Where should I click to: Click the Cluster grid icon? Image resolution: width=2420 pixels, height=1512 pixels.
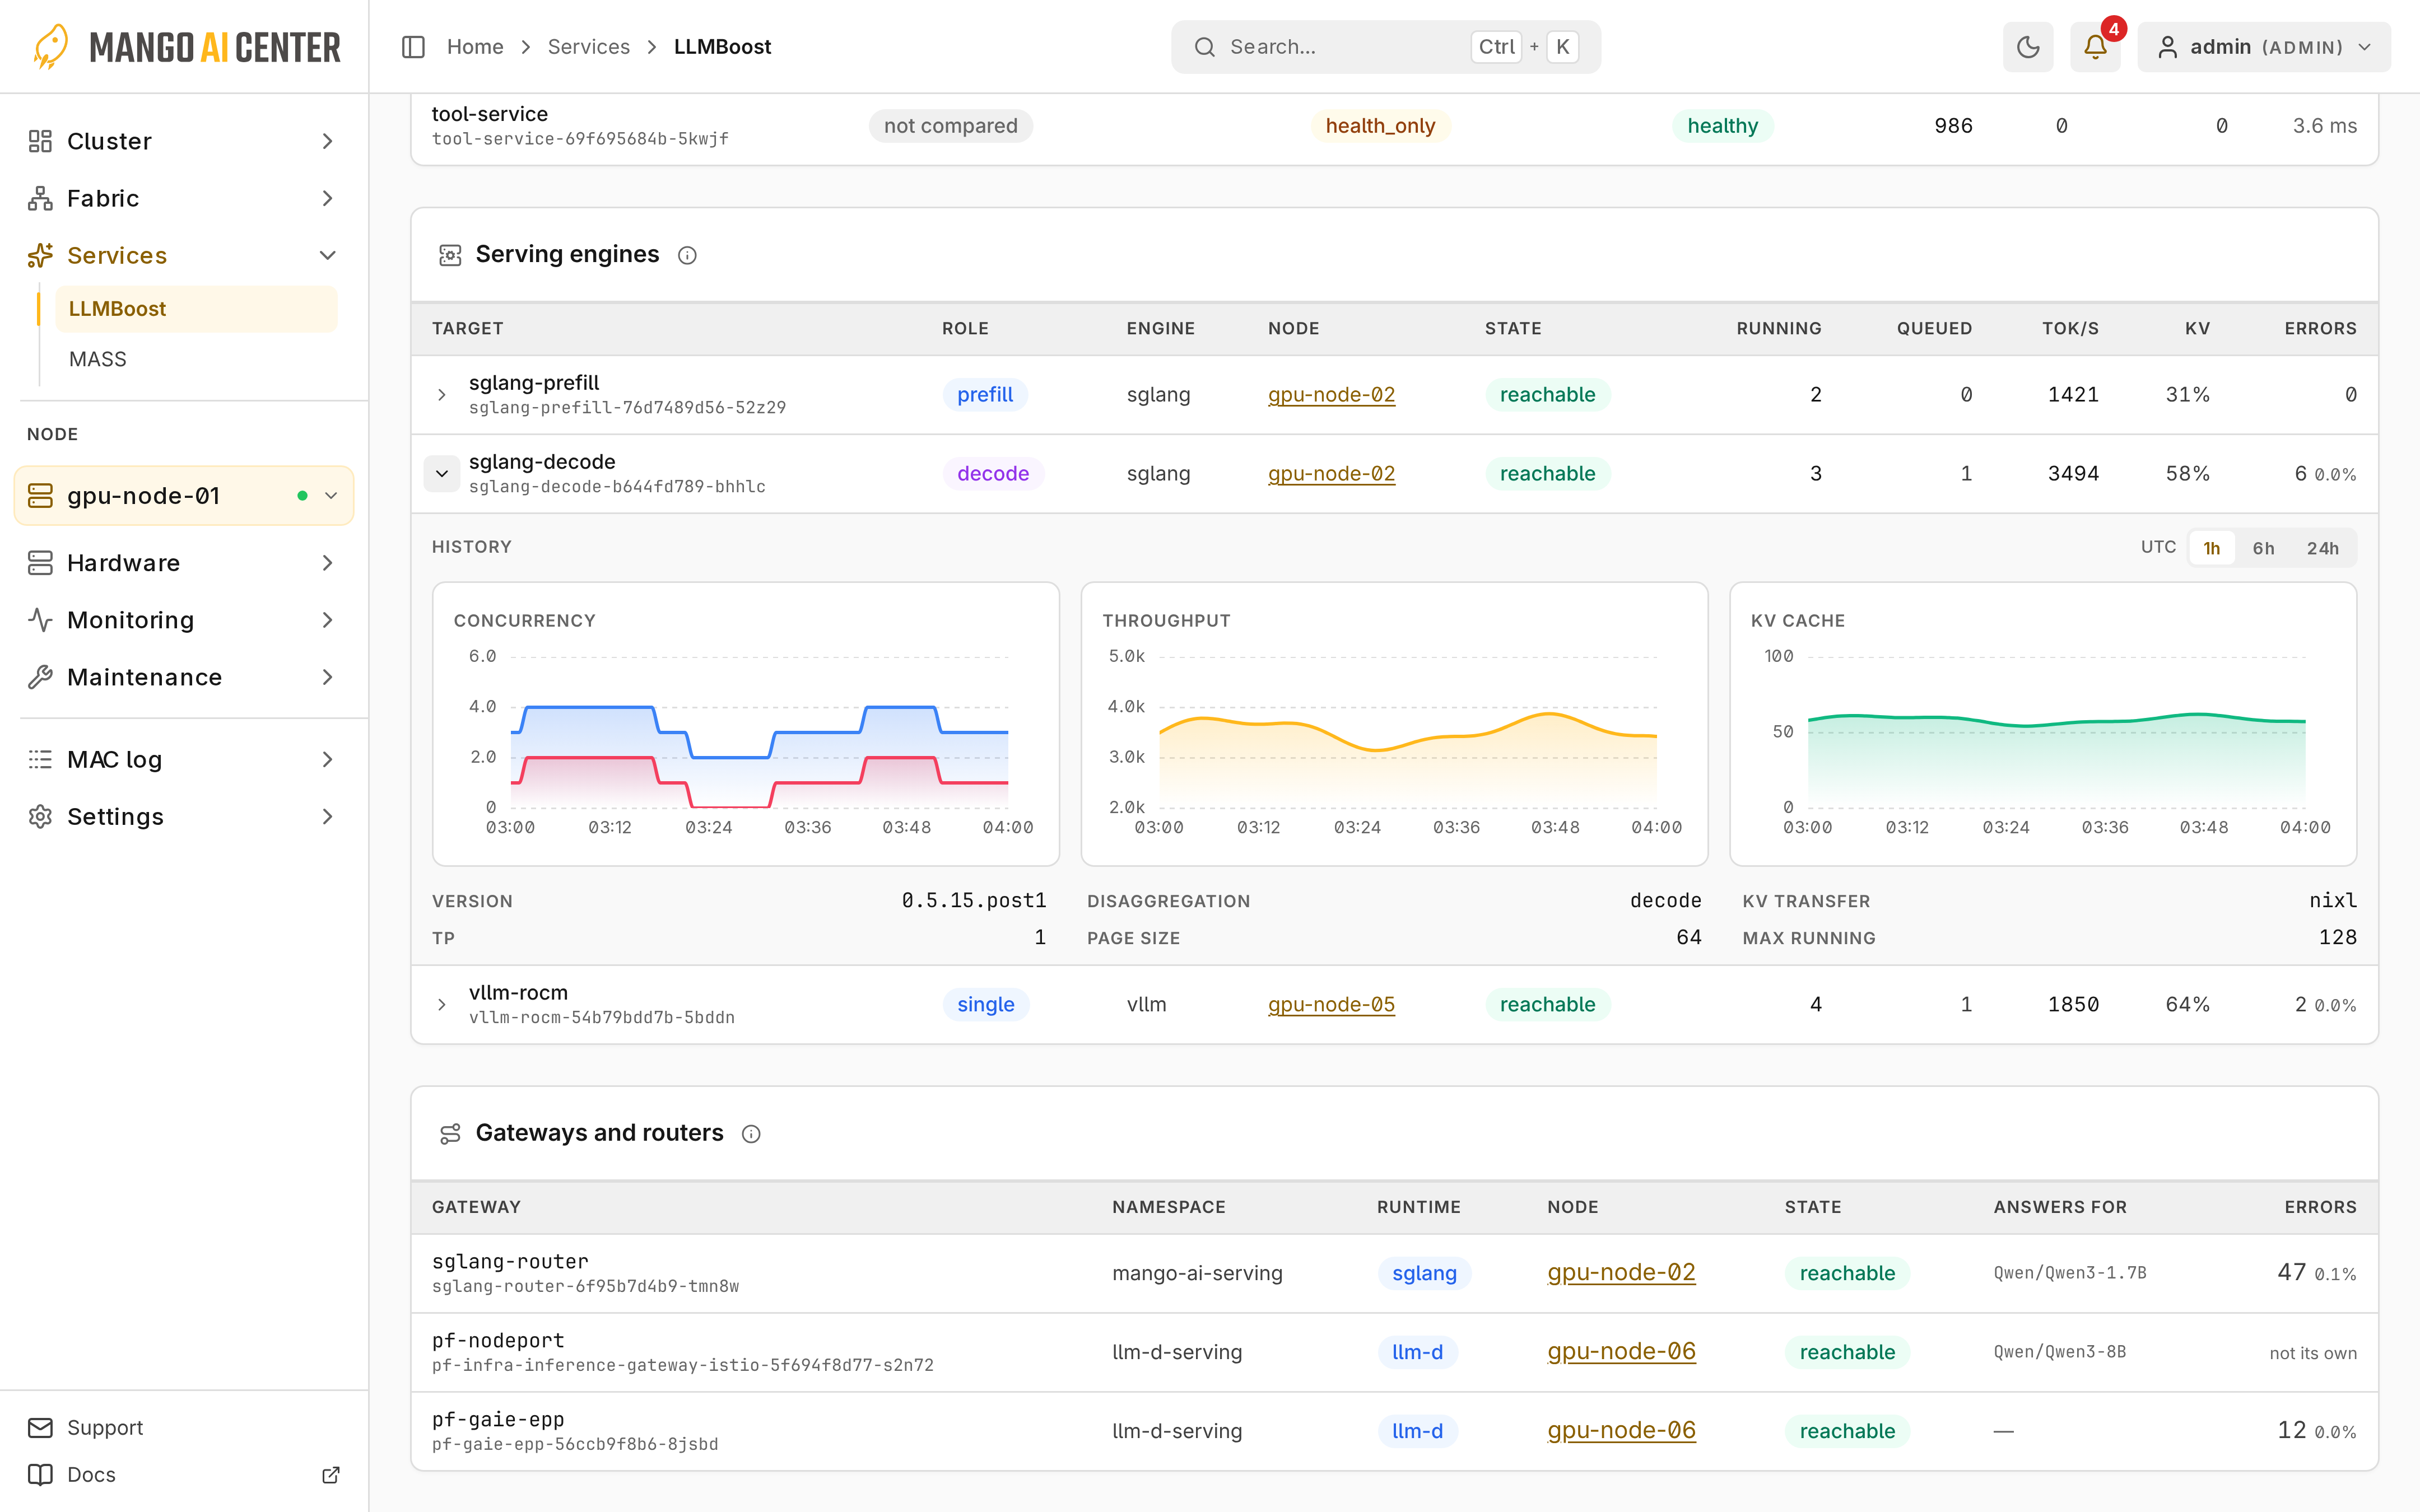pos(40,141)
